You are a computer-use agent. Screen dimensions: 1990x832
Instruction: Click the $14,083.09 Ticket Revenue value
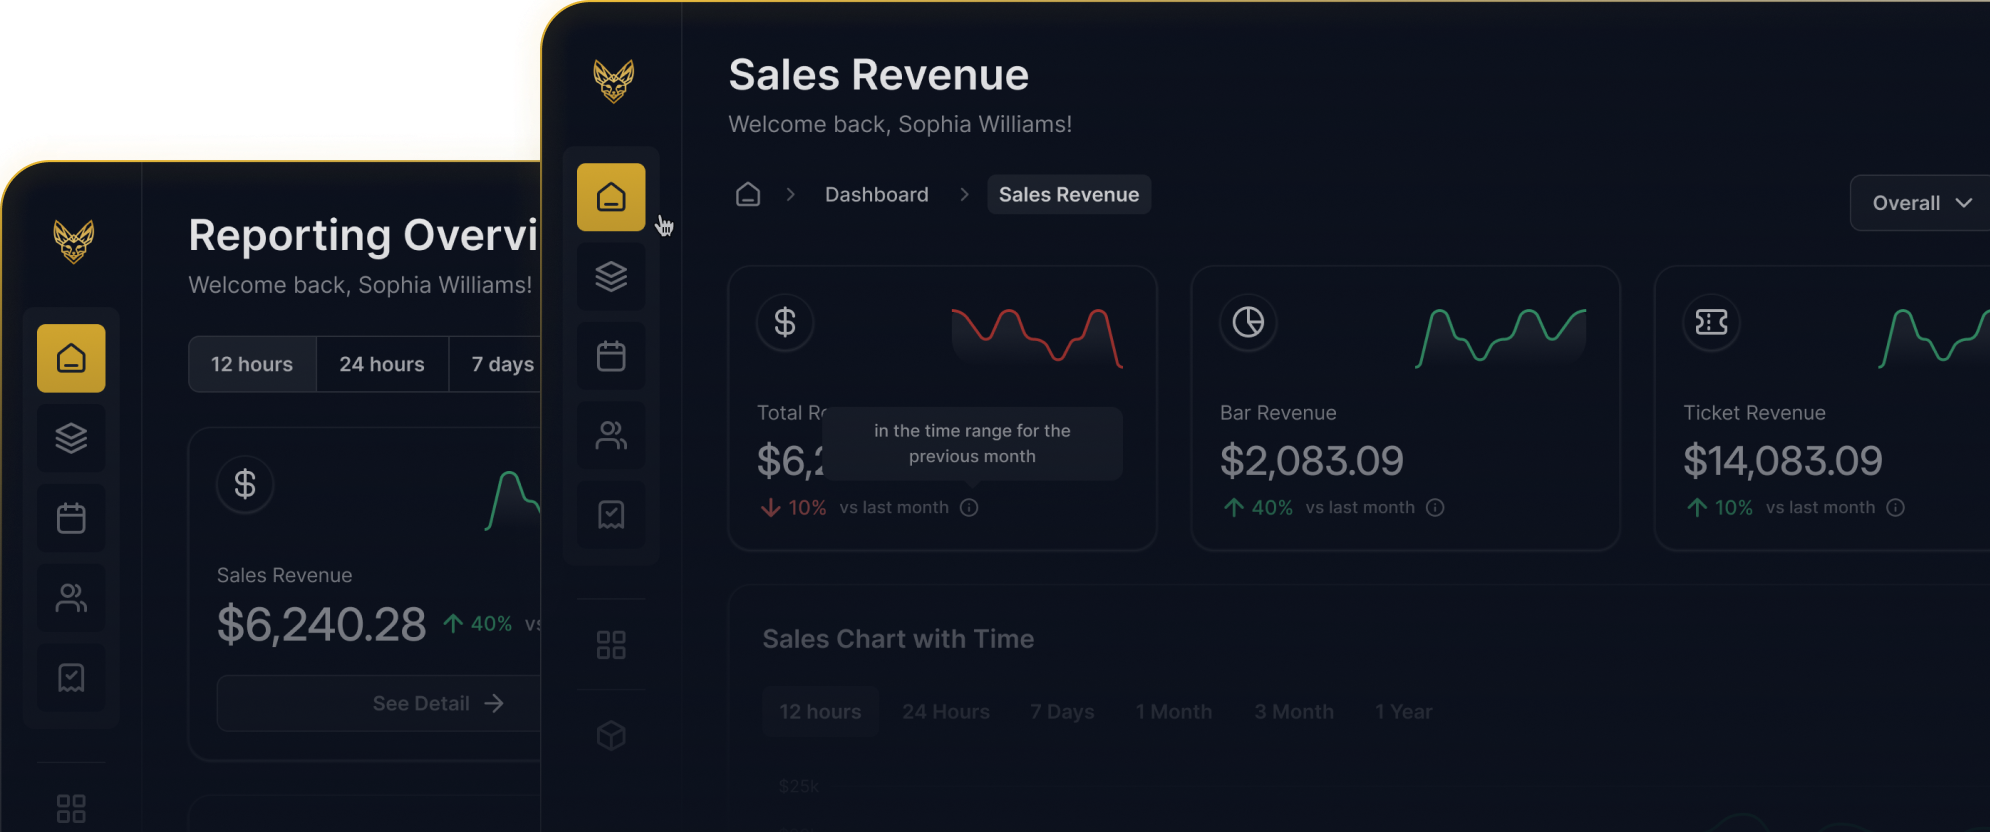[x=1782, y=461]
